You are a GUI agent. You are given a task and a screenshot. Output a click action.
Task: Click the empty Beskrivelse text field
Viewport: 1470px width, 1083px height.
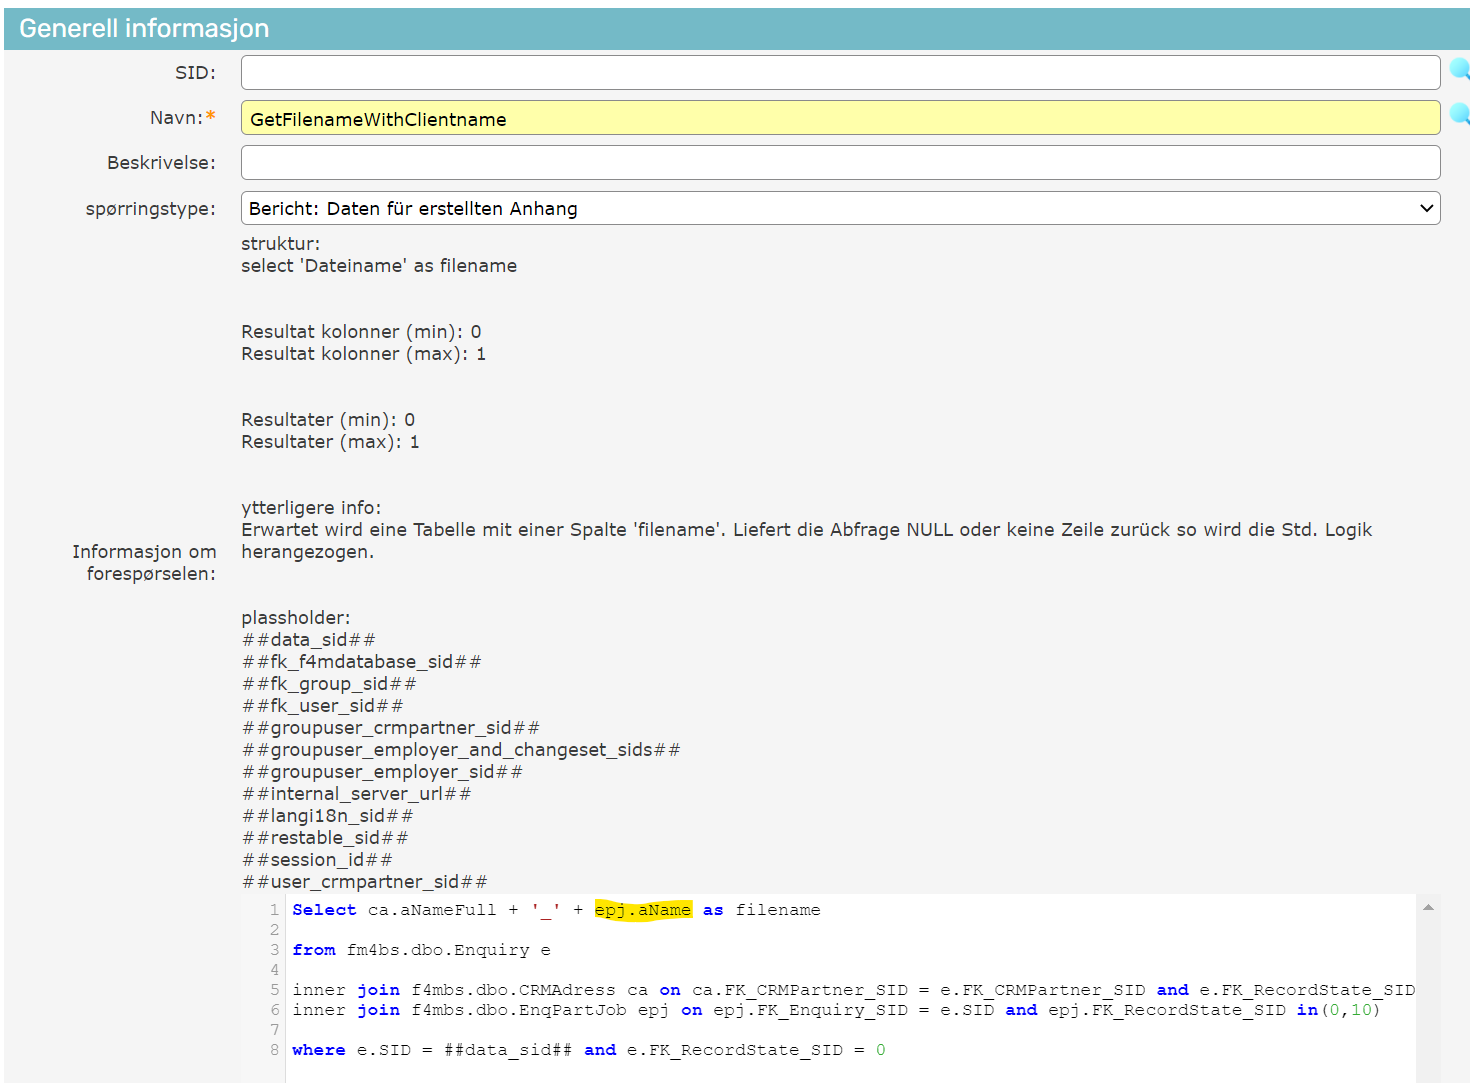click(840, 163)
